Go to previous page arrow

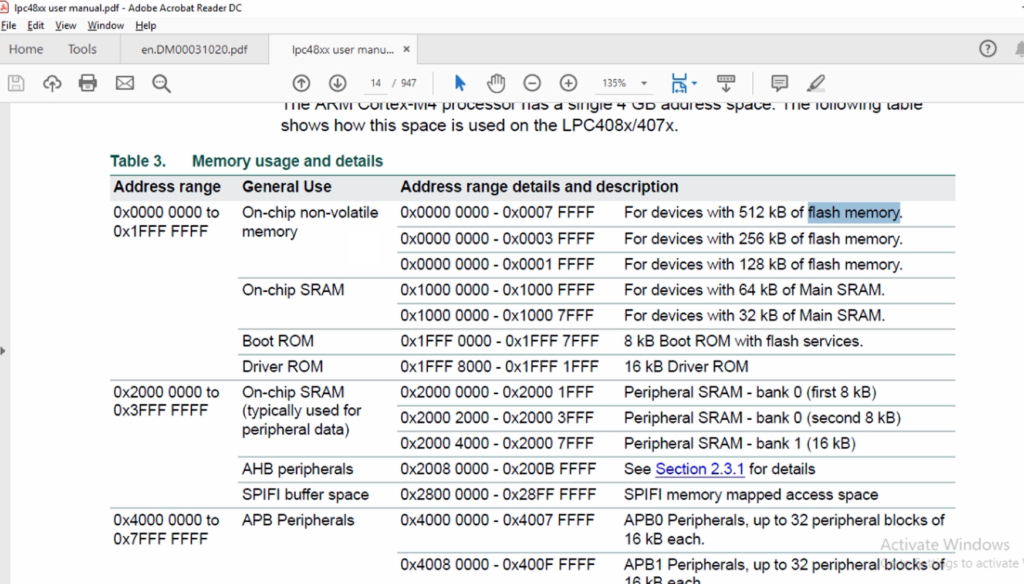[x=301, y=83]
